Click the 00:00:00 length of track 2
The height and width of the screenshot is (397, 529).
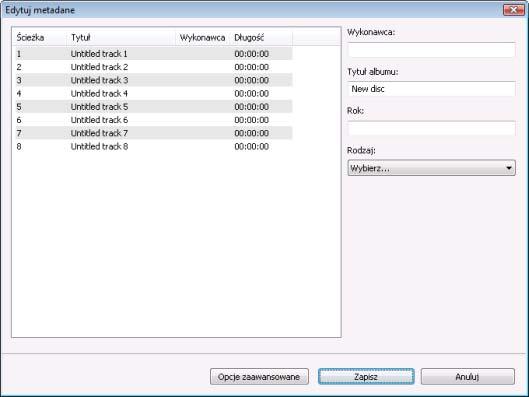point(252,67)
